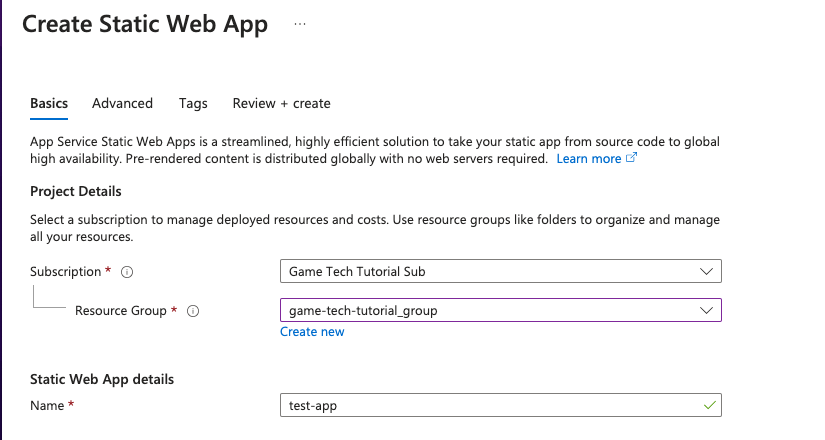Viewport: 825px width, 440px height.
Task: Click the Resource Group field label
Action: pyautogui.click(x=120, y=311)
